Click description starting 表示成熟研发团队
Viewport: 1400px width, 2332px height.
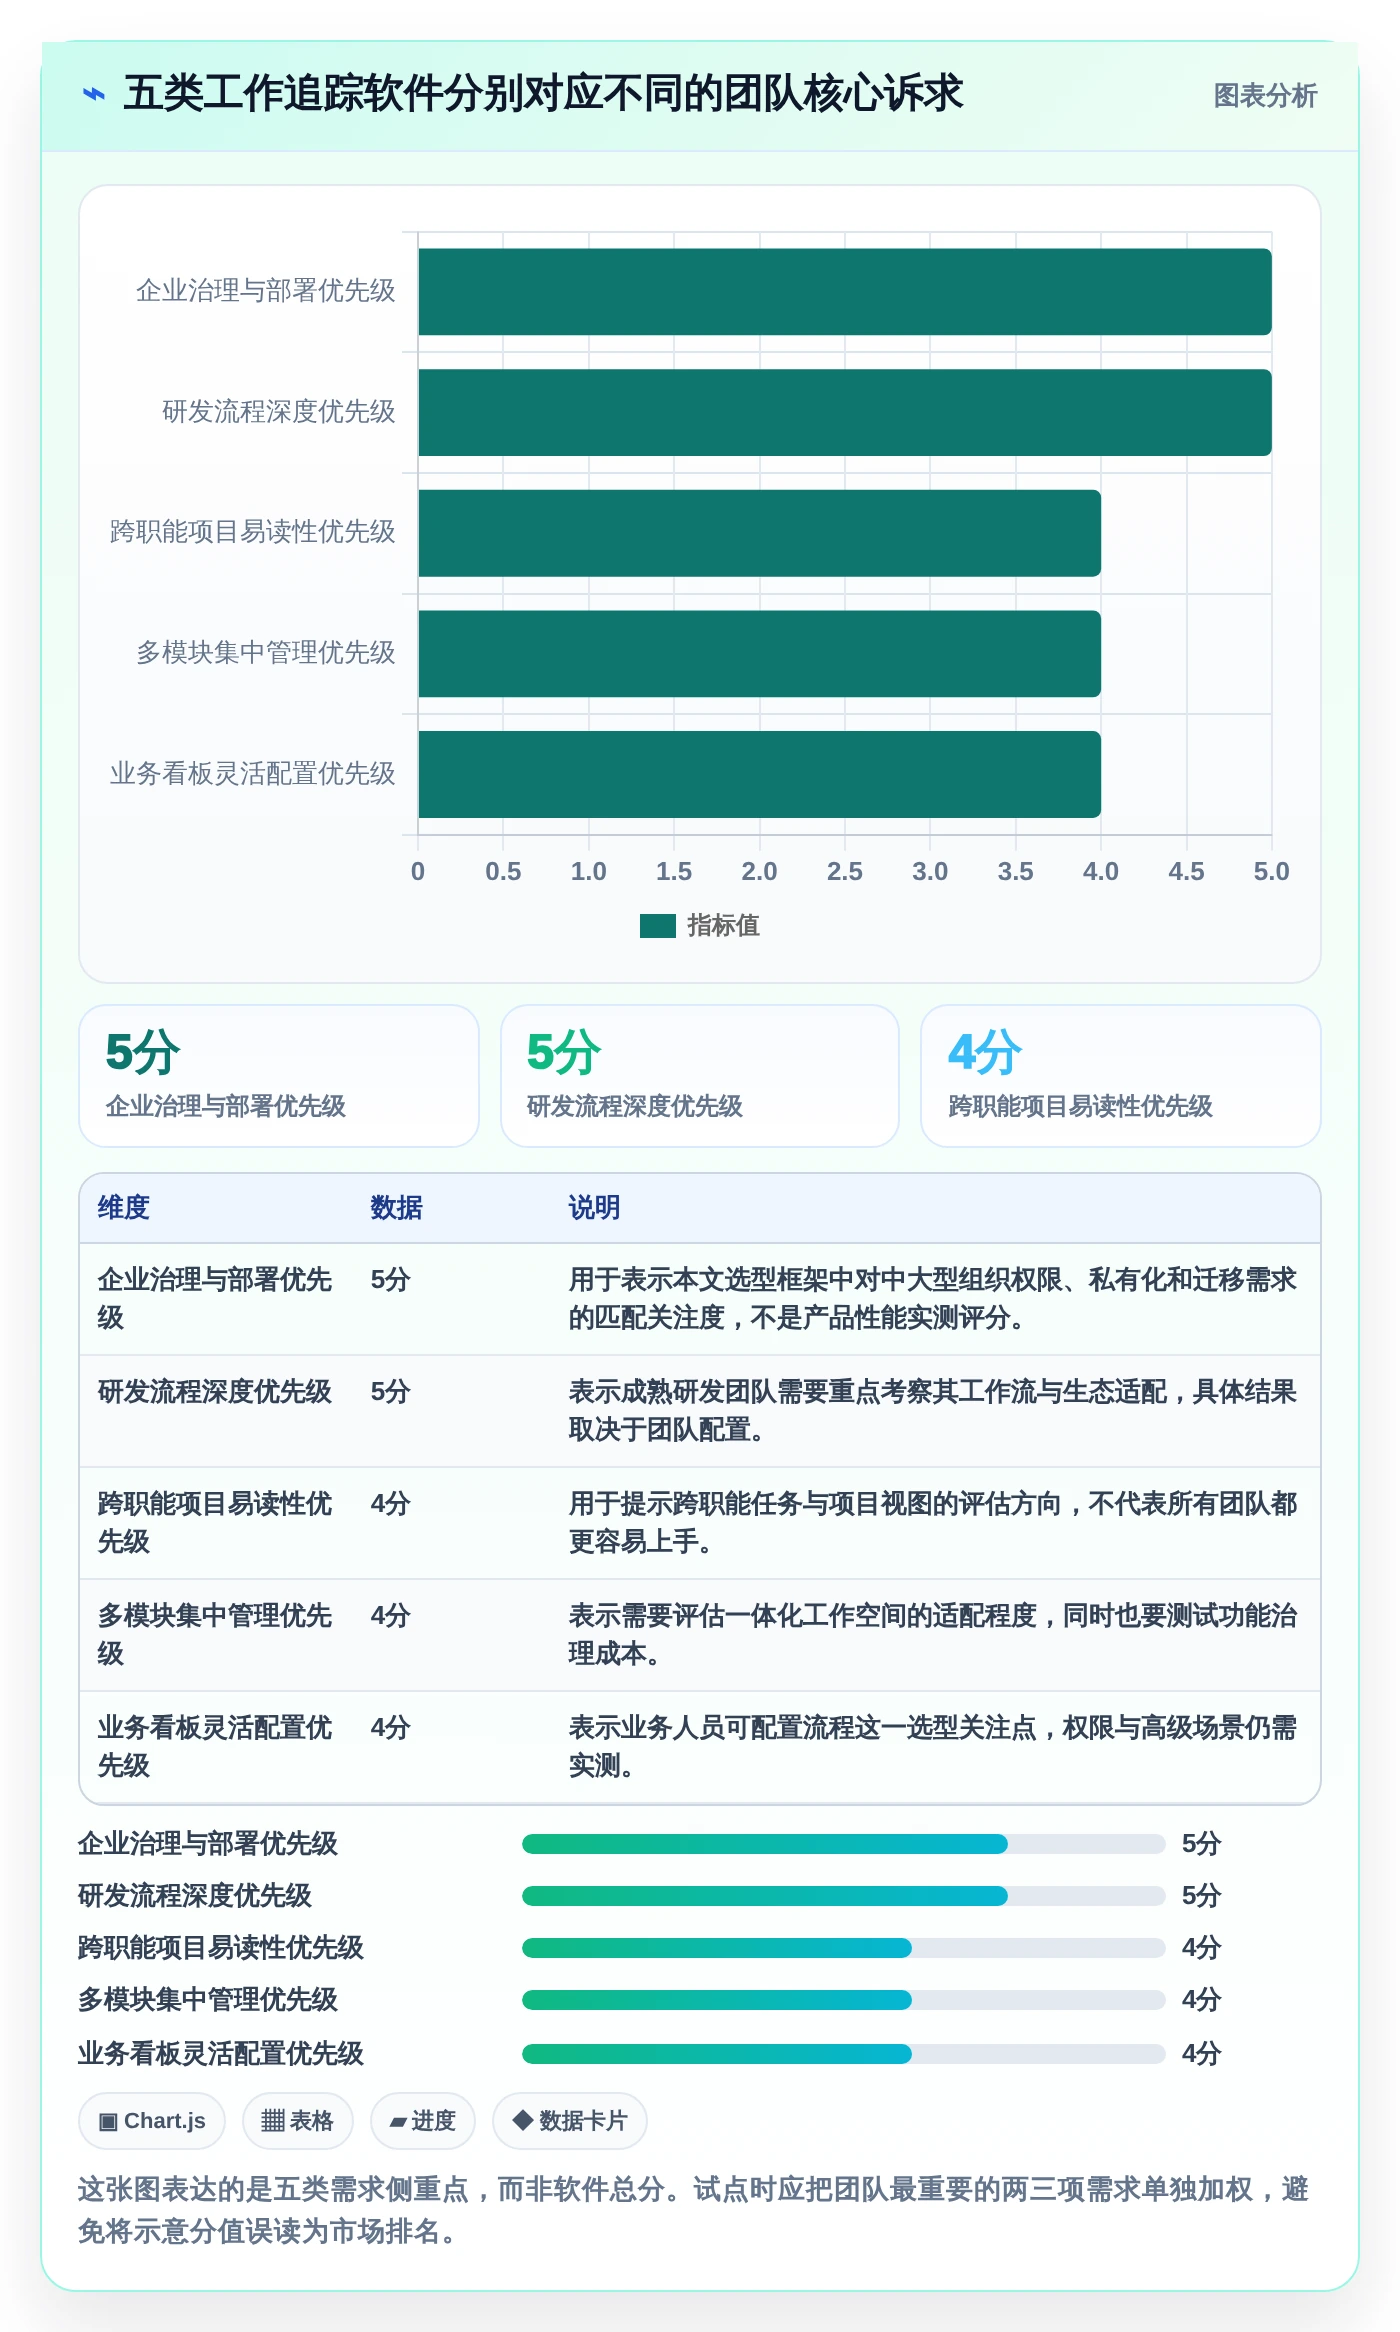coord(933,1411)
